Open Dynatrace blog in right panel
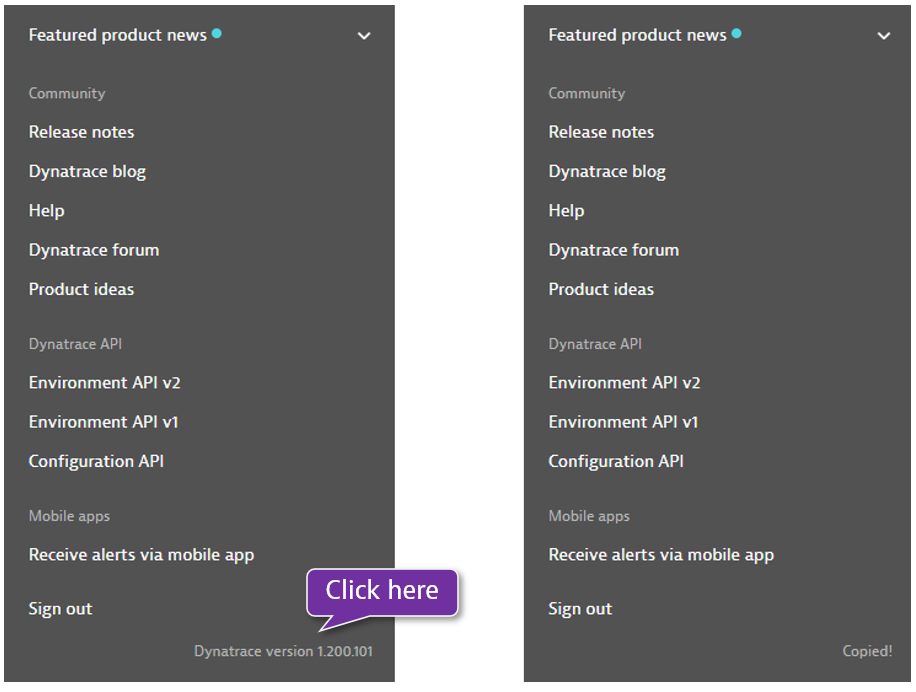This screenshot has width=916, height=692. point(607,171)
